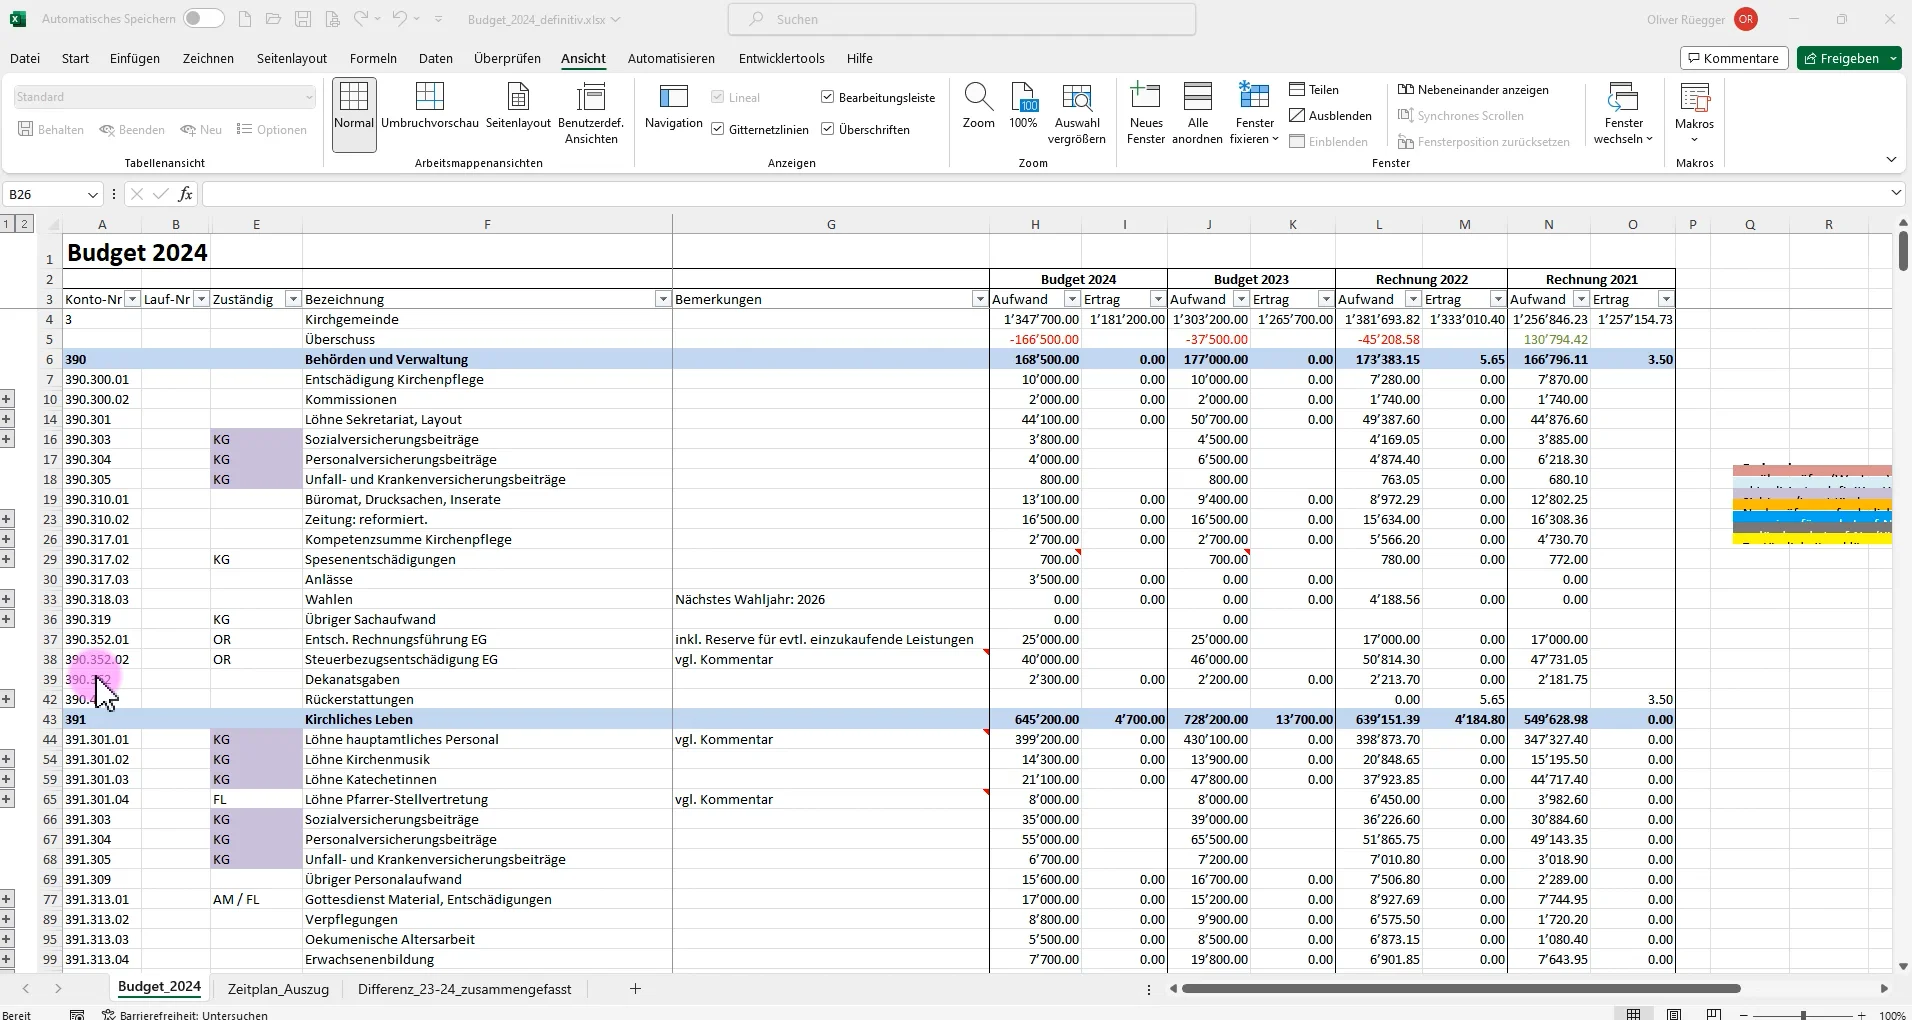Click the new document icon

tap(245, 19)
